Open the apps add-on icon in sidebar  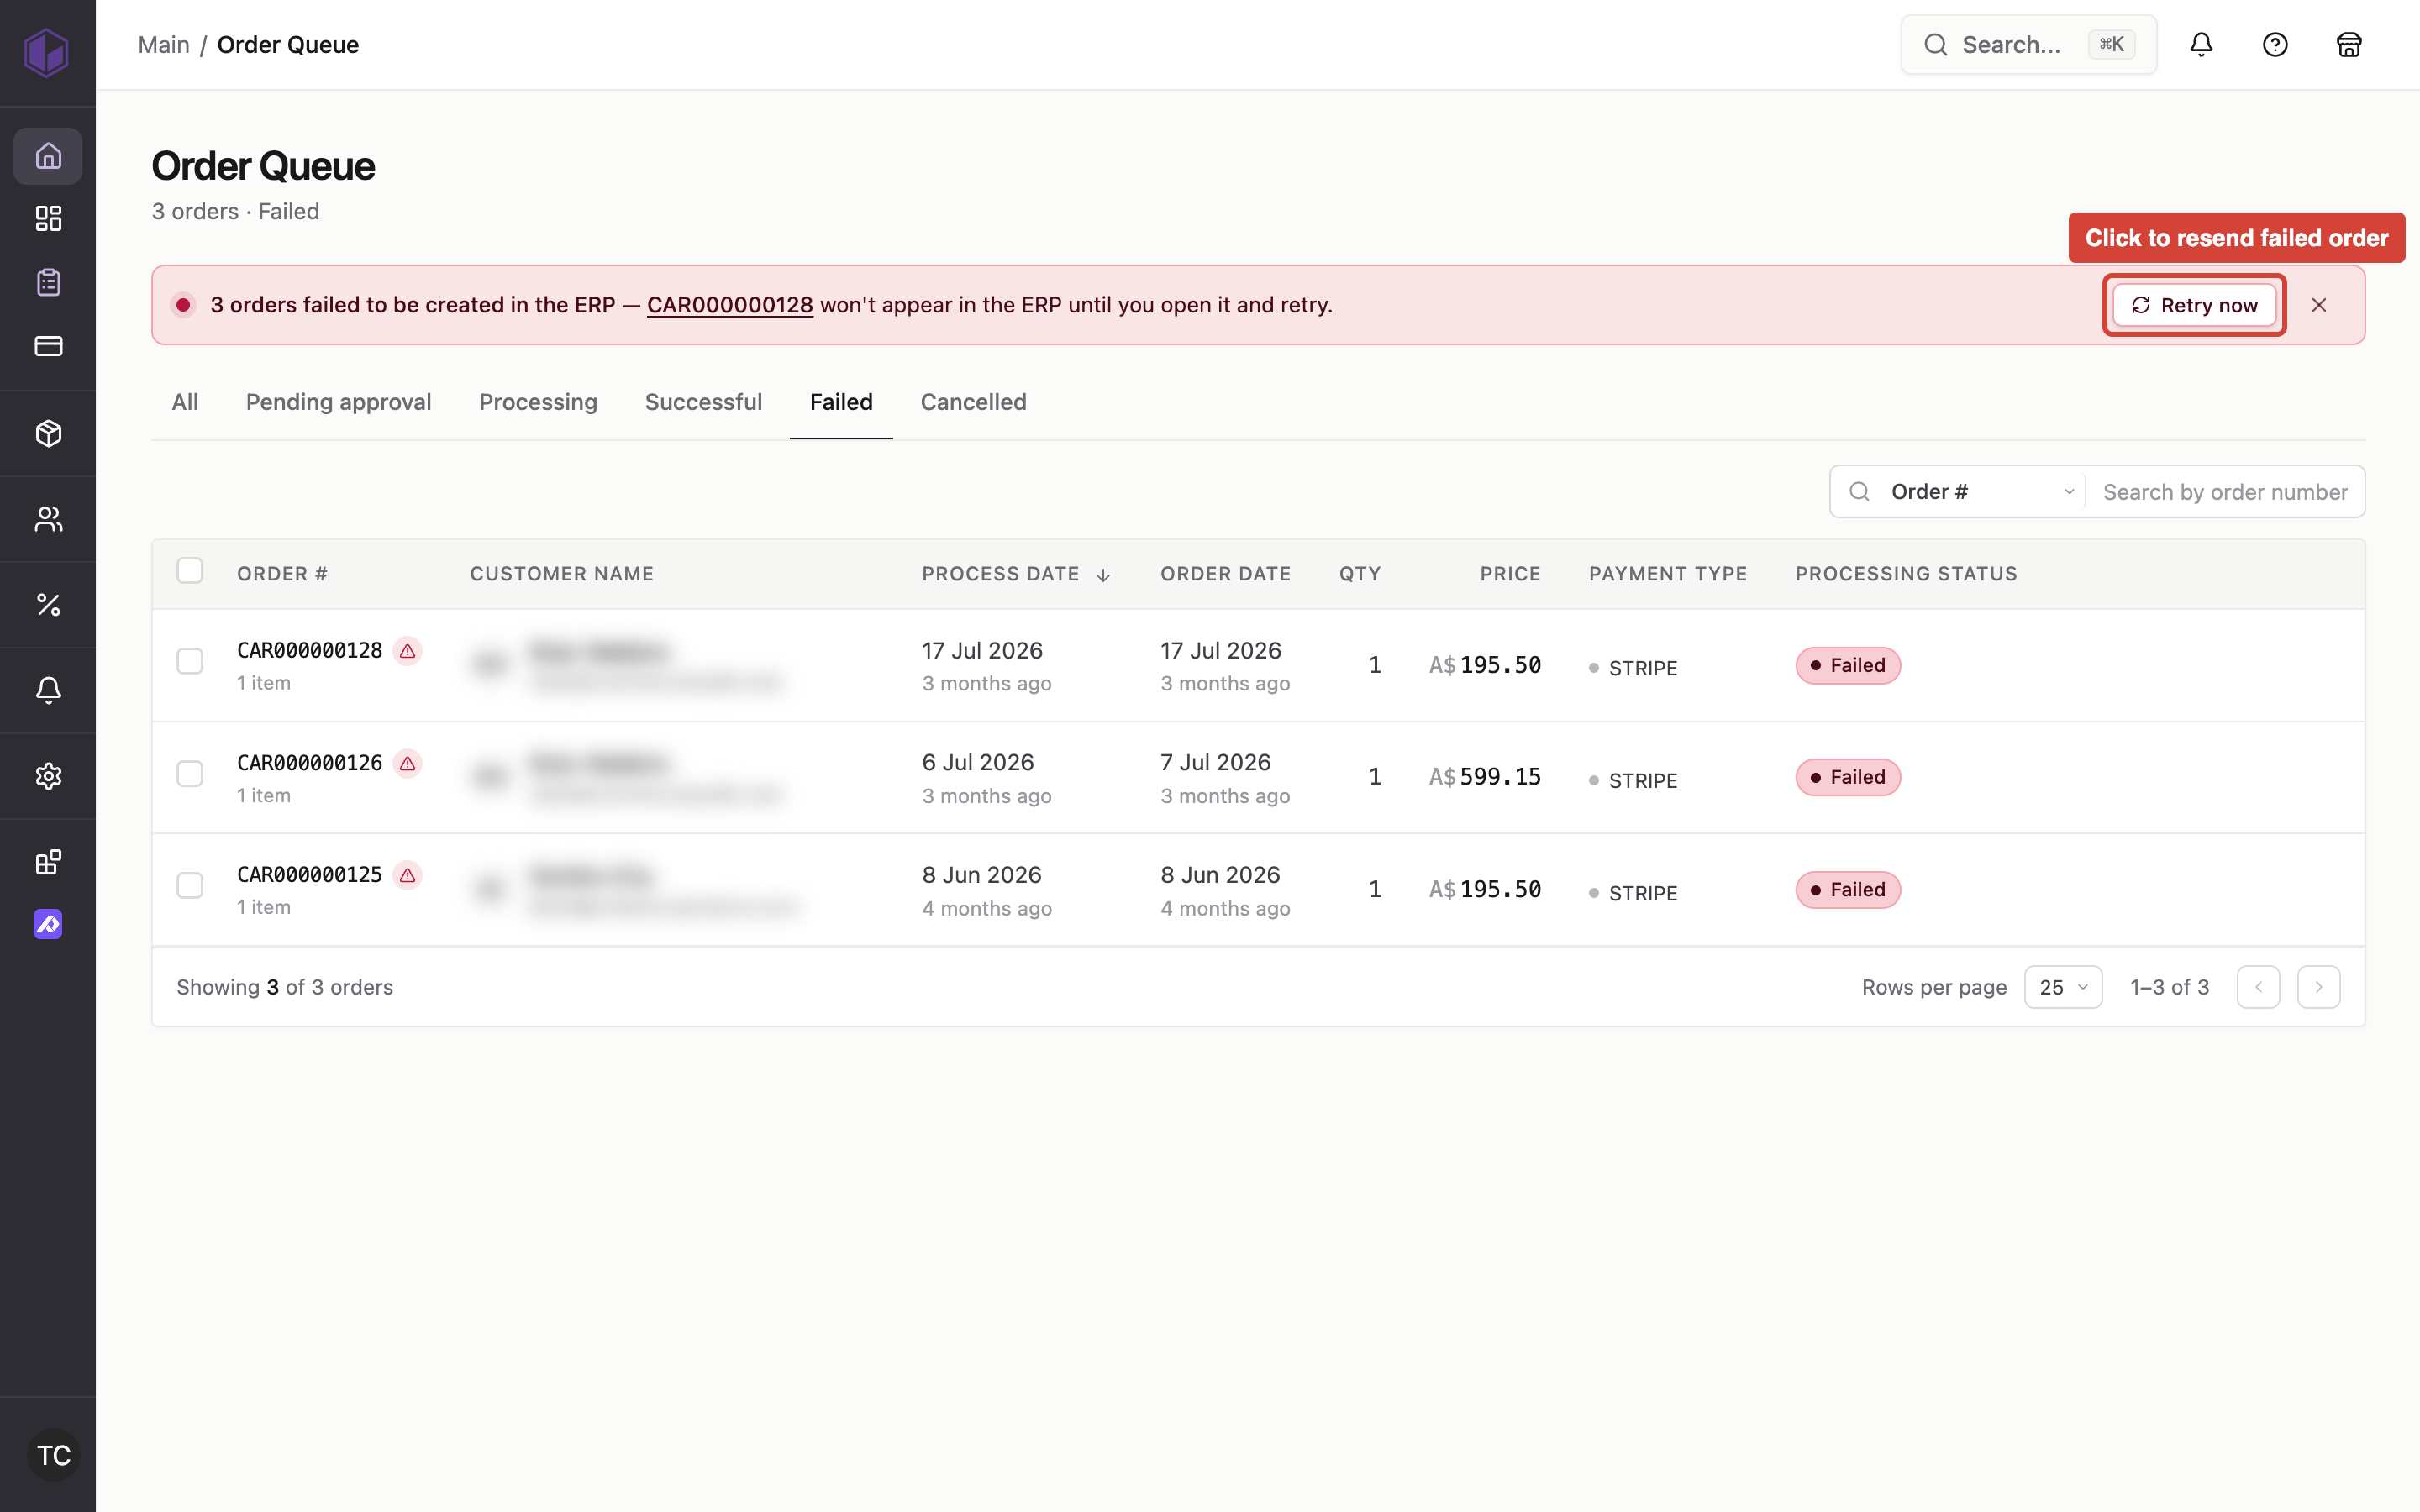(x=48, y=862)
